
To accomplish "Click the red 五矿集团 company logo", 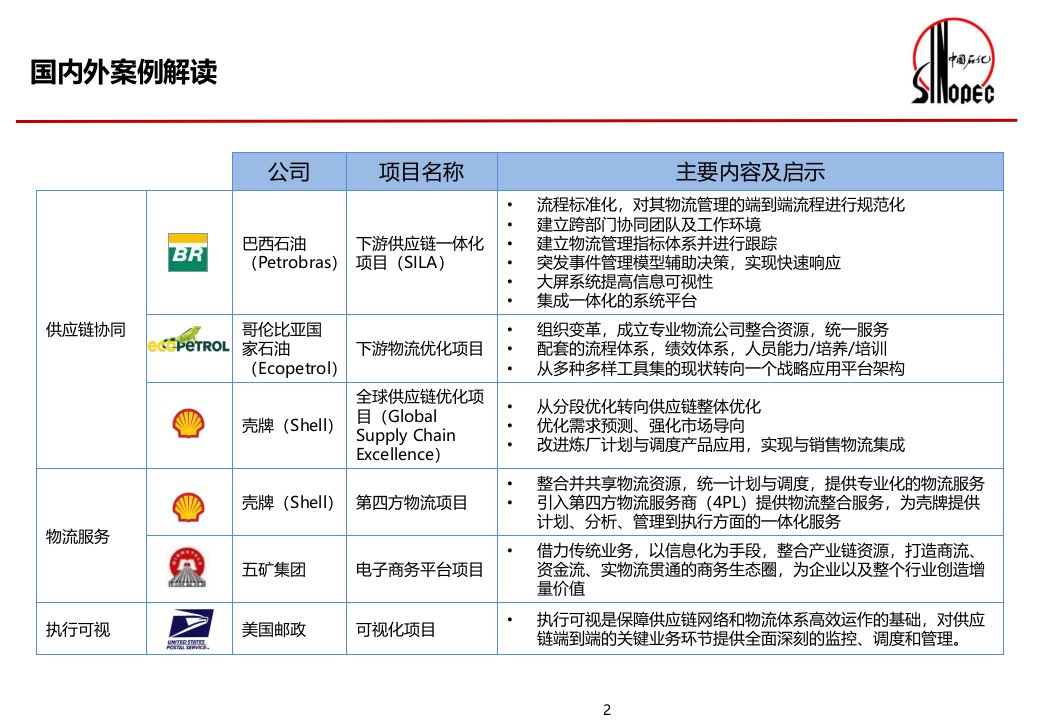I will [x=188, y=570].
